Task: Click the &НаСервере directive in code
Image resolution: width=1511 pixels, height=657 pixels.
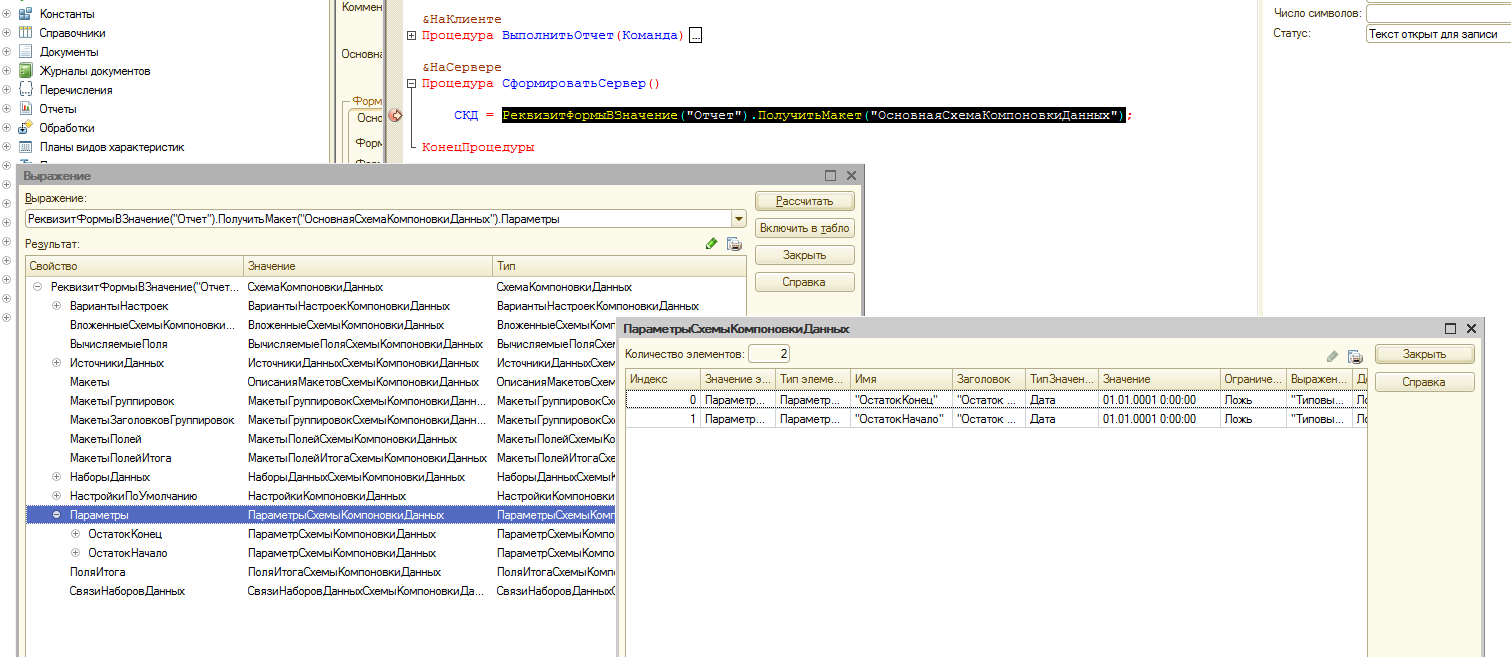Action: click(462, 68)
